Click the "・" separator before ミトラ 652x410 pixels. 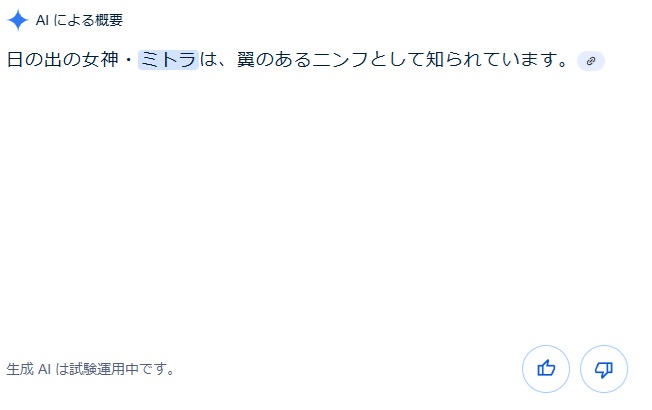click(x=127, y=60)
